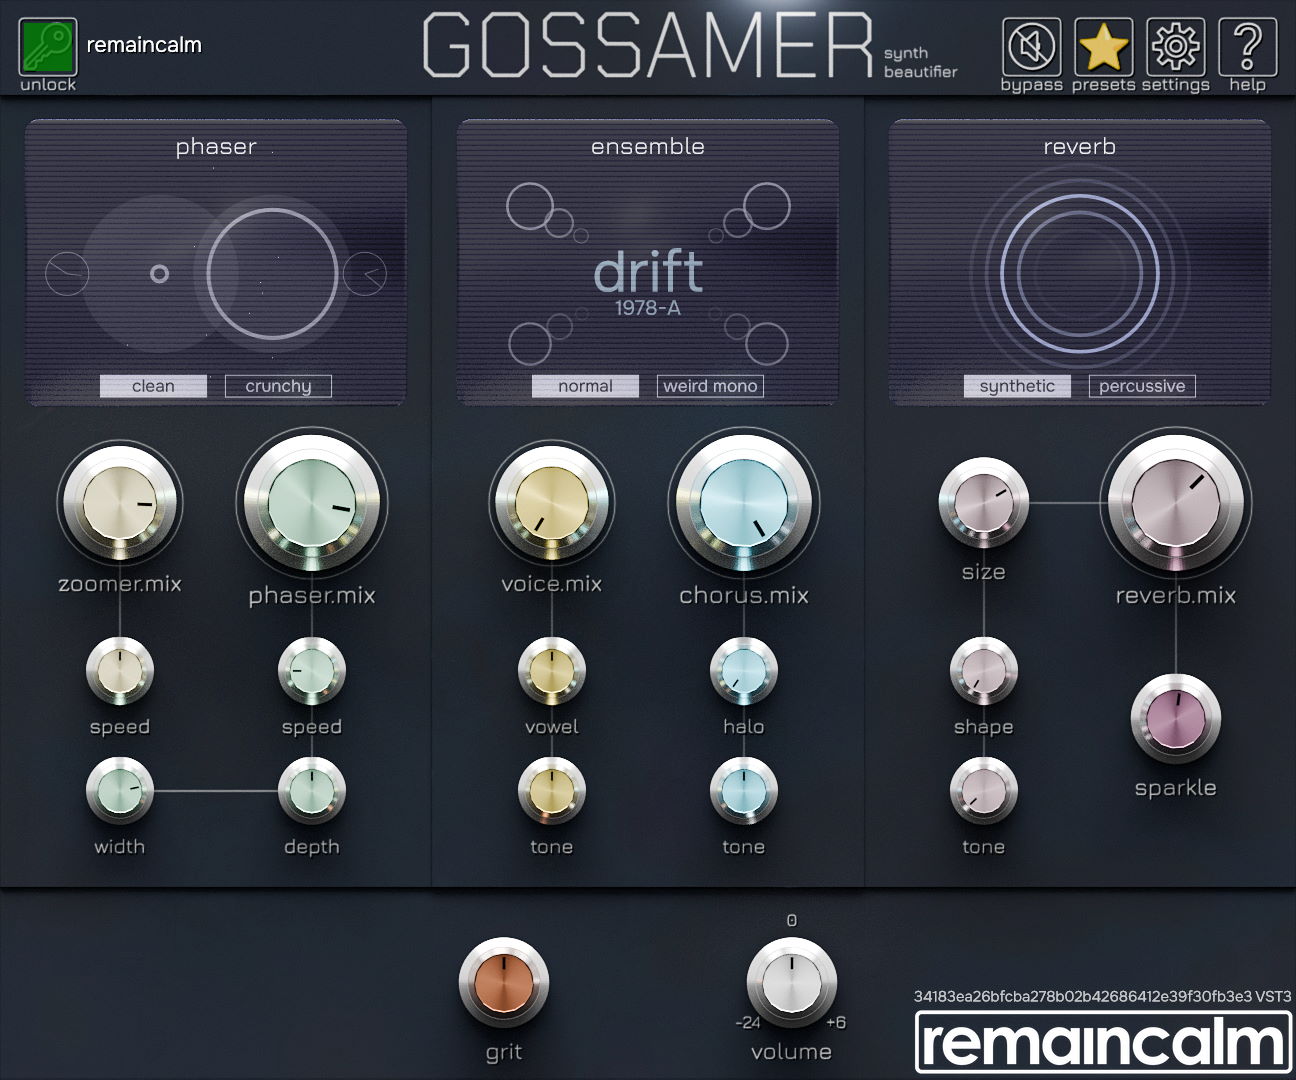
Task: Click the phaser depth knob
Action: point(312,791)
